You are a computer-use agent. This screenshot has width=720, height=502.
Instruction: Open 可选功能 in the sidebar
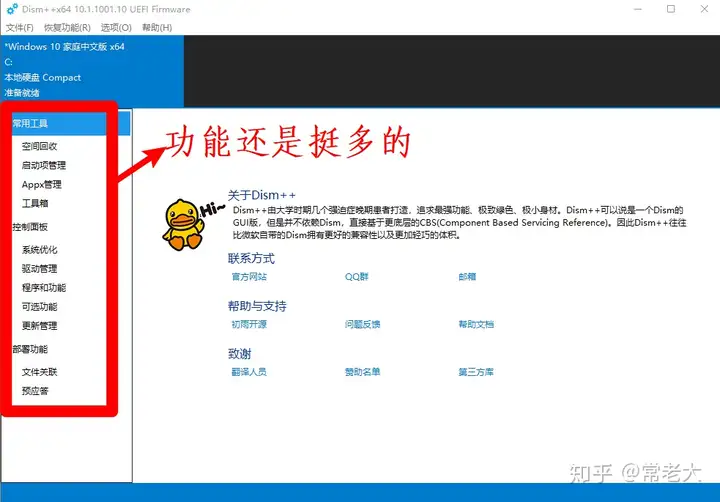[39, 307]
